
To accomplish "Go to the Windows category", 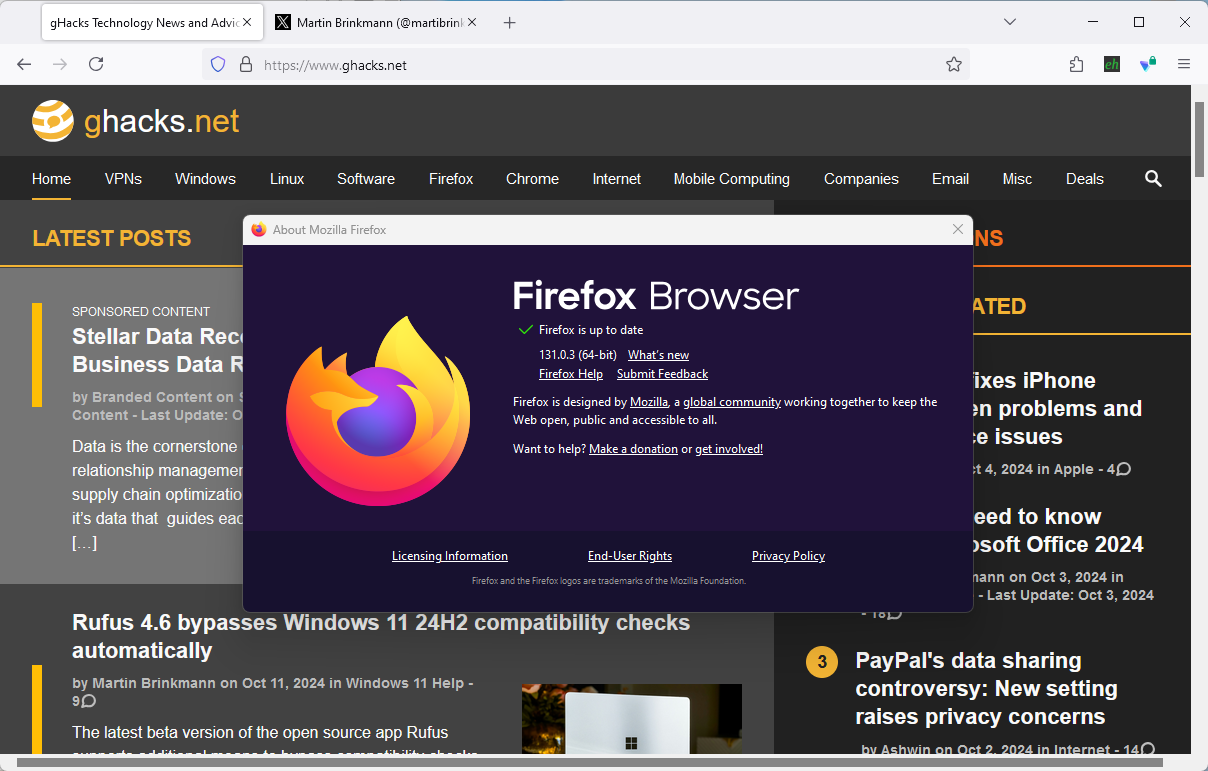I will click(x=205, y=179).
